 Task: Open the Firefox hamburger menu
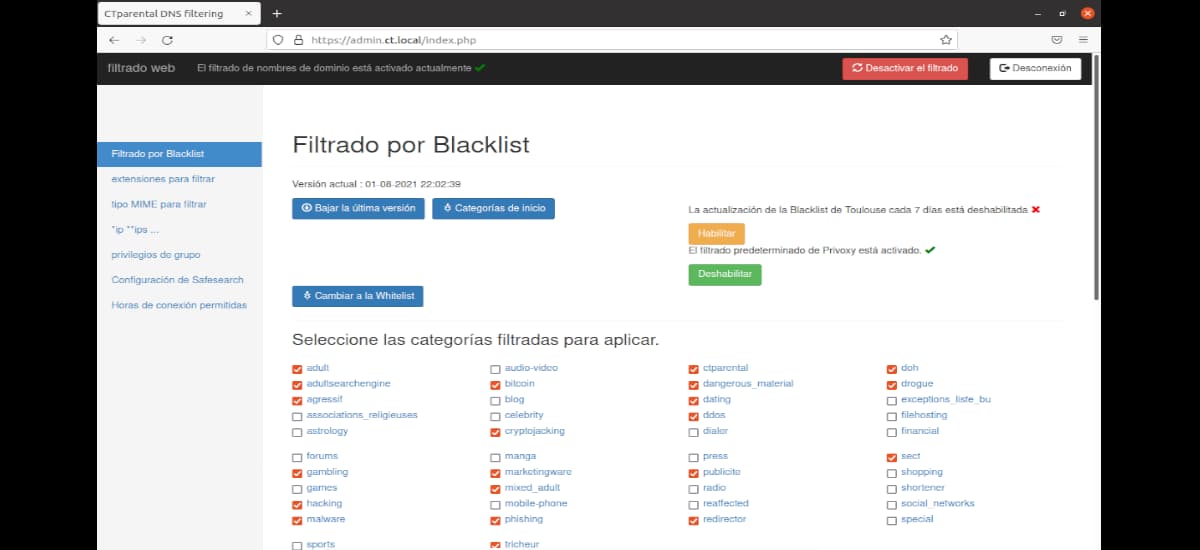pyautogui.click(x=1083, y=40)
